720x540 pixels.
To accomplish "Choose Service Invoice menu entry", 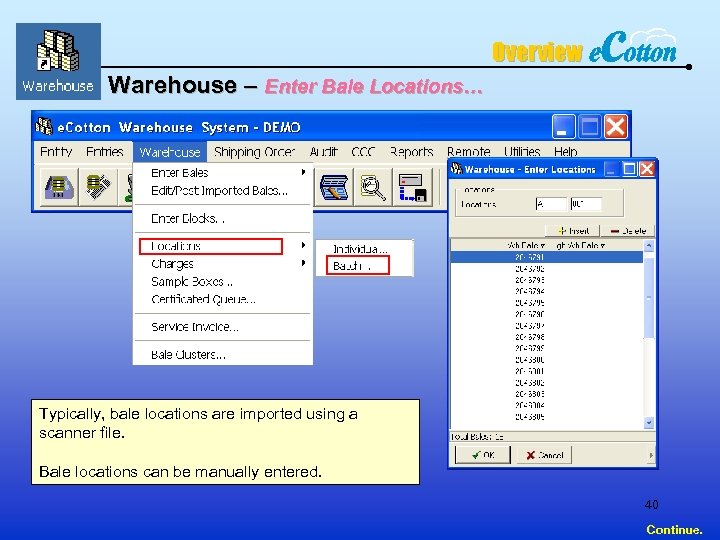I will point(223,327).
